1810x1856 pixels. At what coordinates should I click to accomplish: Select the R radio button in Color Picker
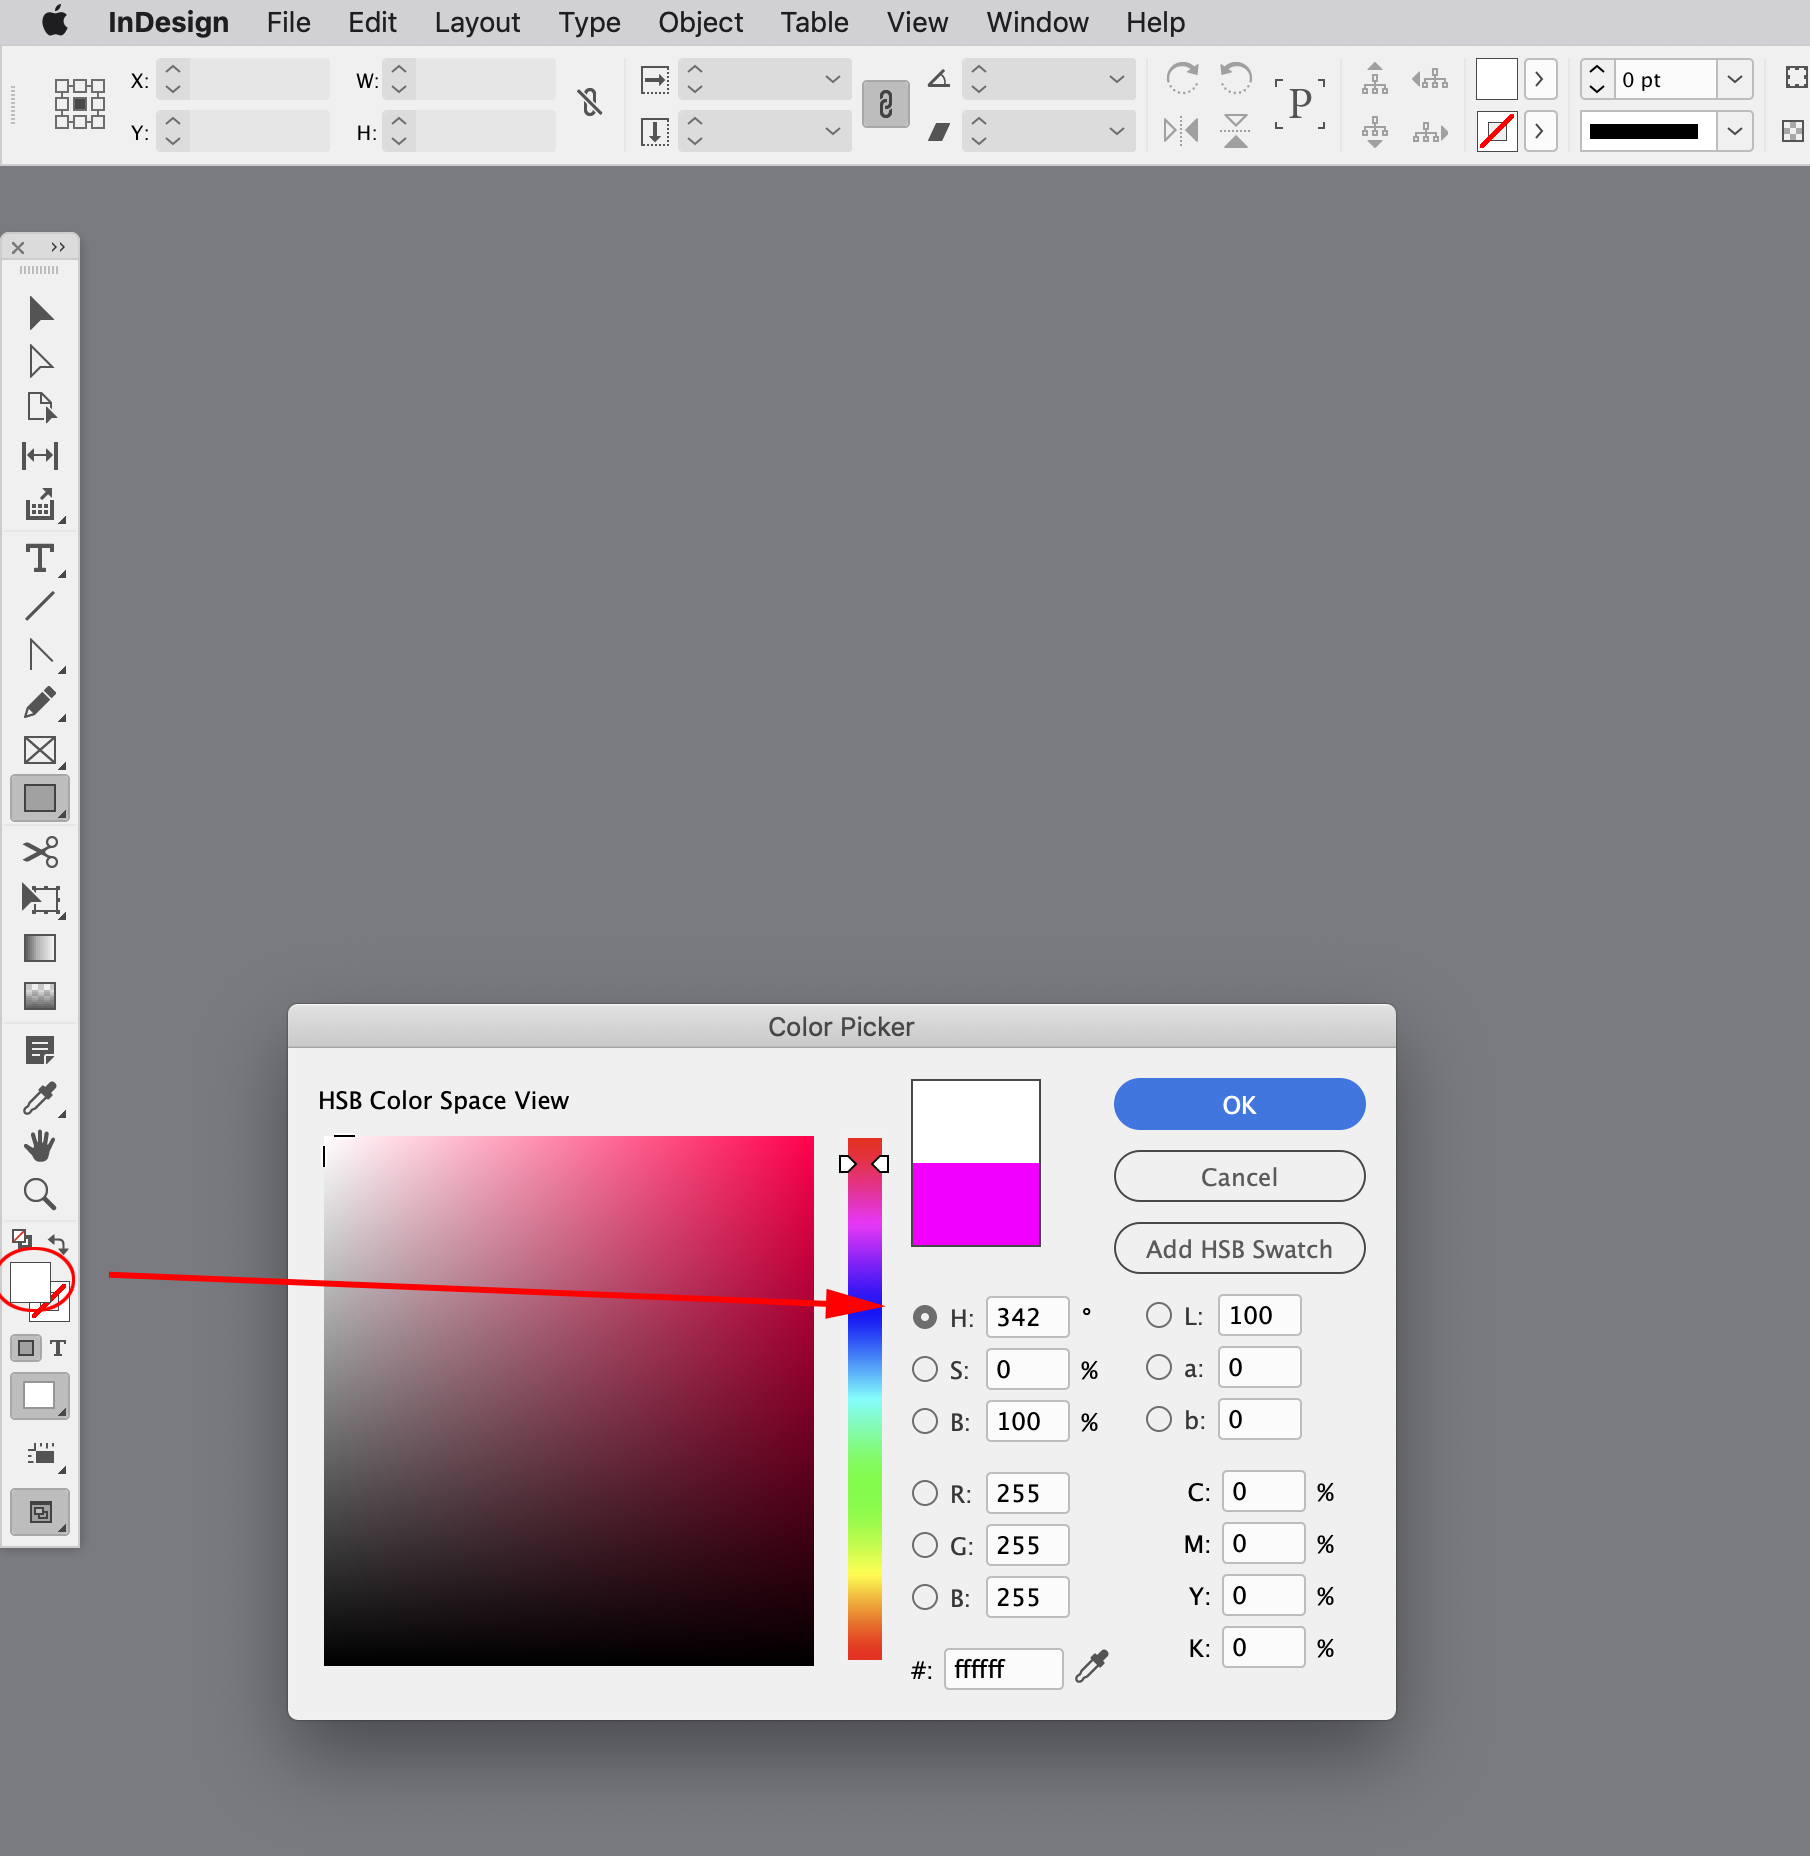[x=924, y=1493]
